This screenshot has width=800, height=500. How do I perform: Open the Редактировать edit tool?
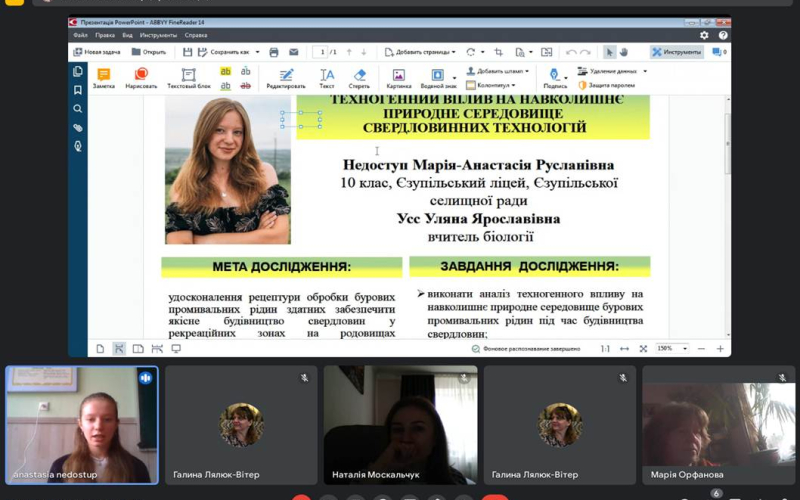coord(286,78)
